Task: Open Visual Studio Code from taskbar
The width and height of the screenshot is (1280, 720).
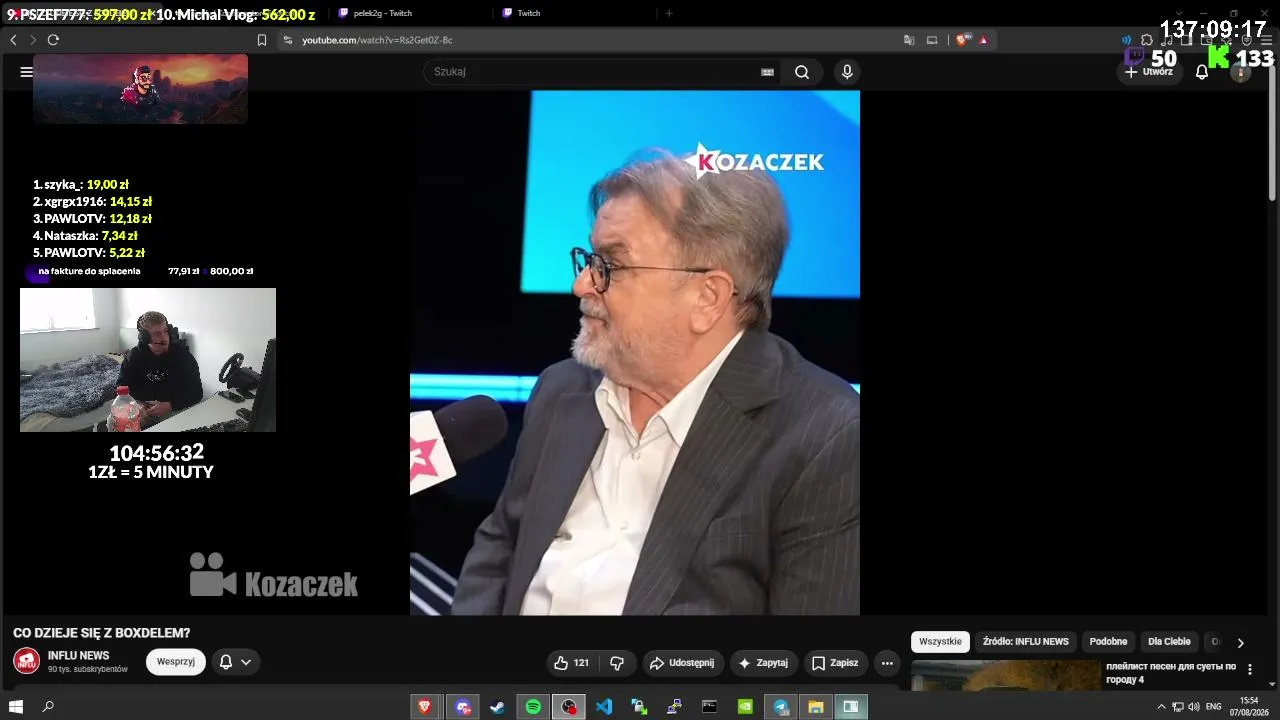Action: tap(604, 707)
